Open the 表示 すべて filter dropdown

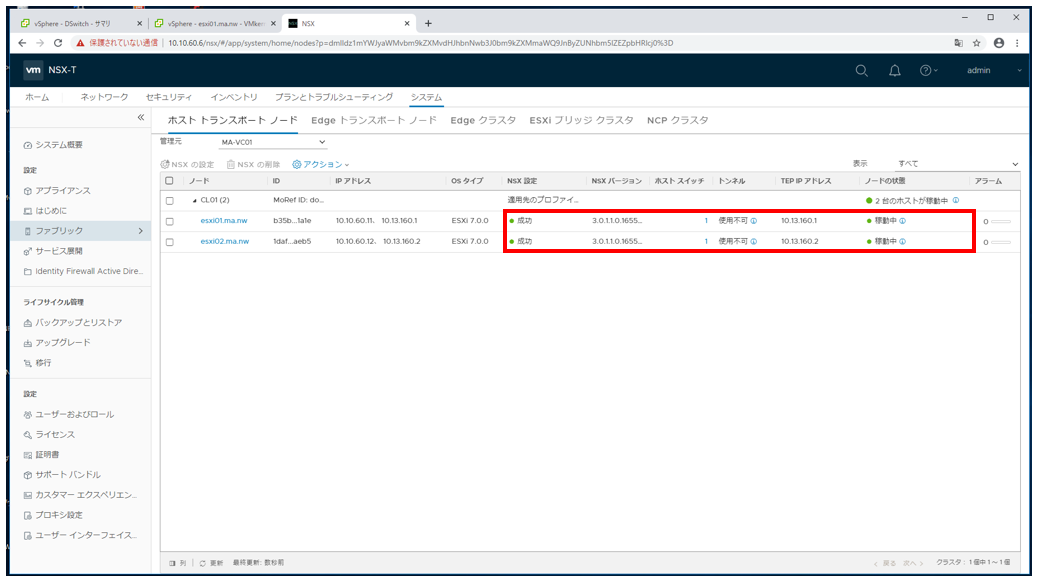pyautogui.click(x=957, y=164)
